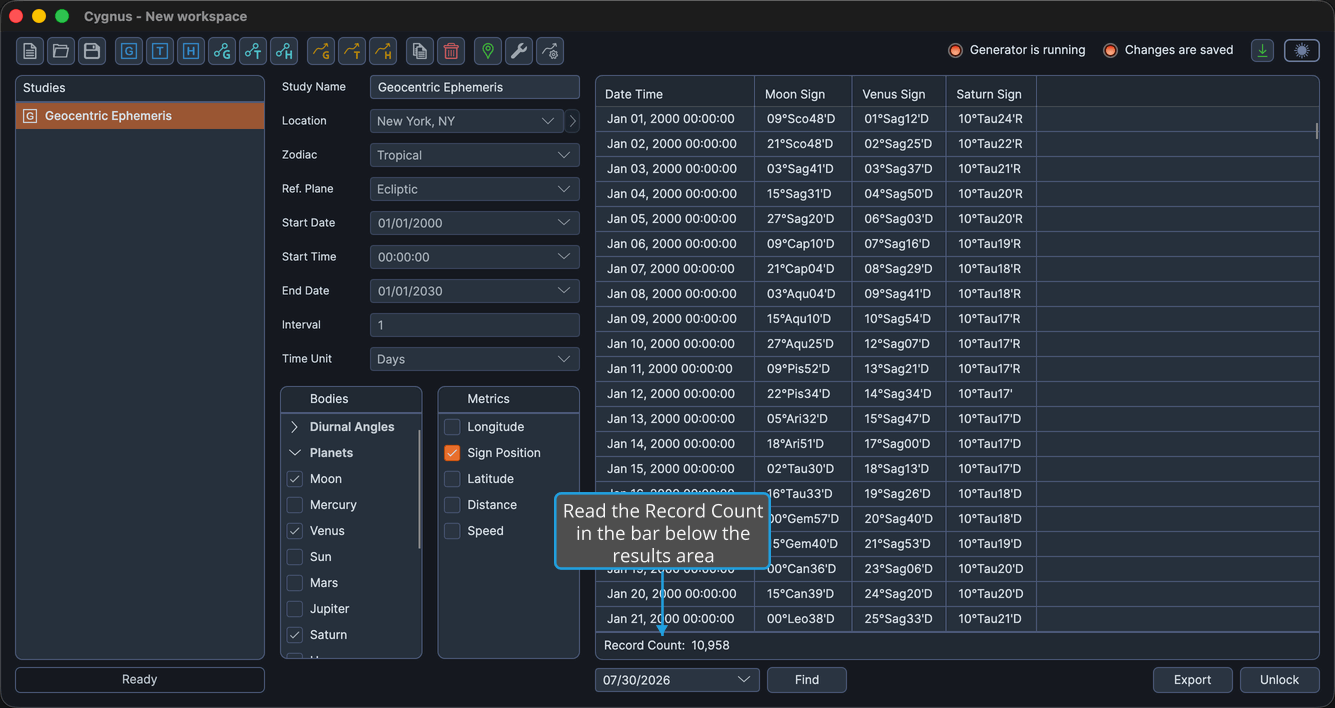This screenshot has width=1335, height=708.
Task: Save workspace with floppy disk icon
Action: [x=92, y=51]
